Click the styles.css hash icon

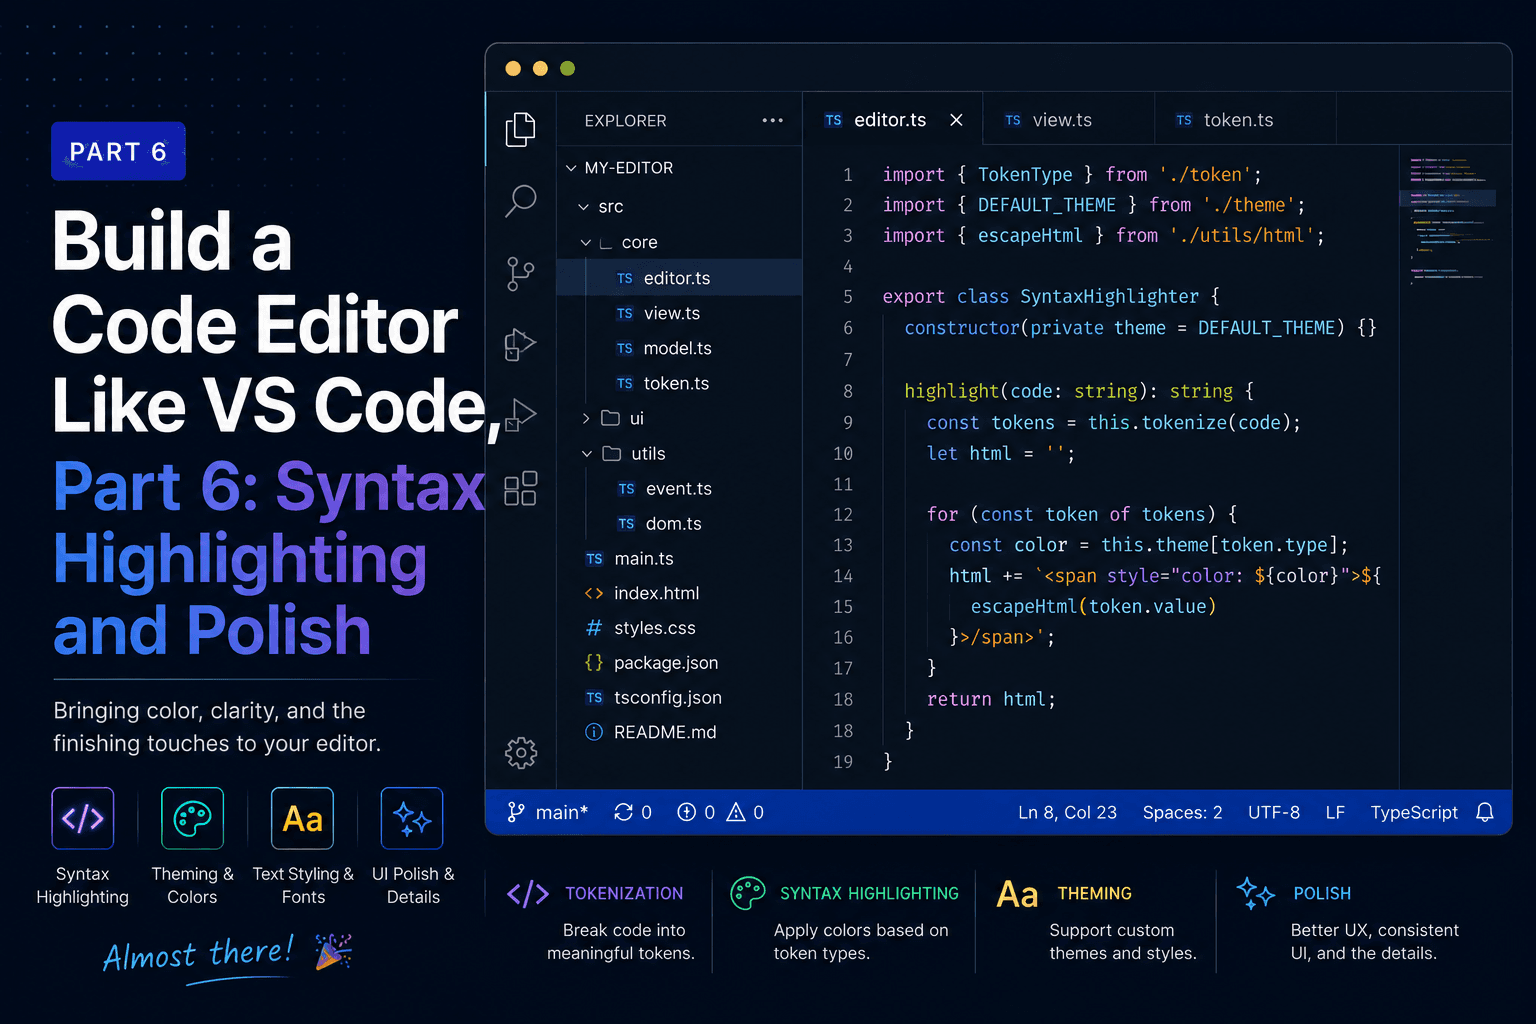[594, 628]
